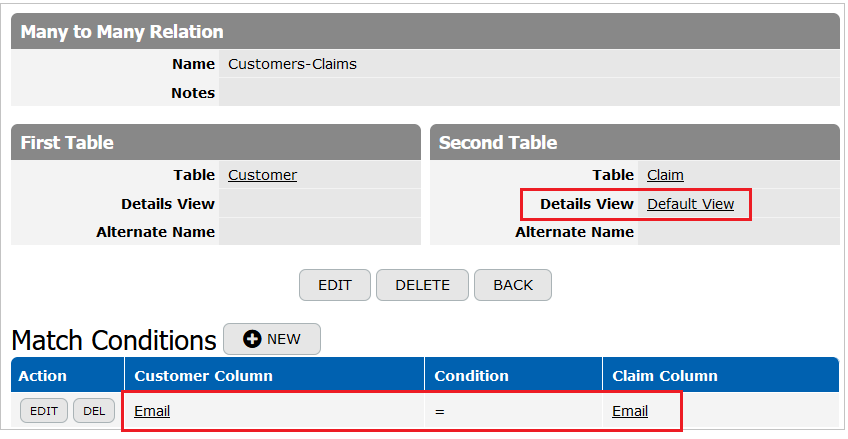
Task: Click the equals sign condition cell
Action: point(440,411)
